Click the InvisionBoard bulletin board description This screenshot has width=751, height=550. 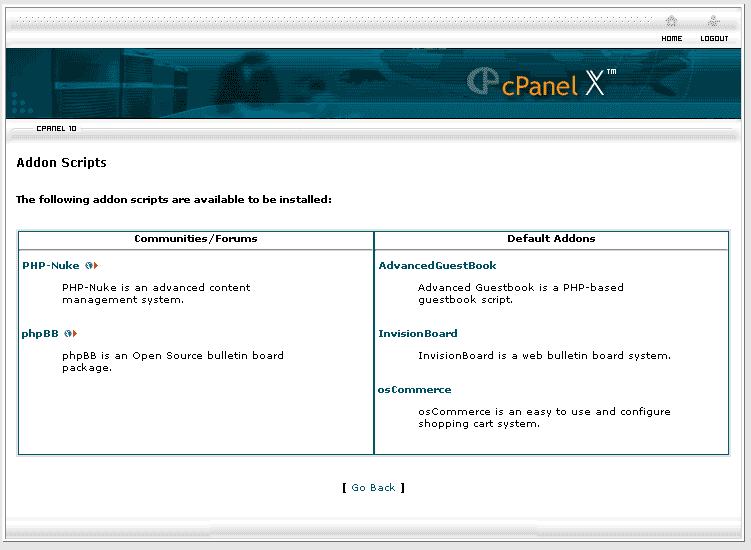click(544, 356)
